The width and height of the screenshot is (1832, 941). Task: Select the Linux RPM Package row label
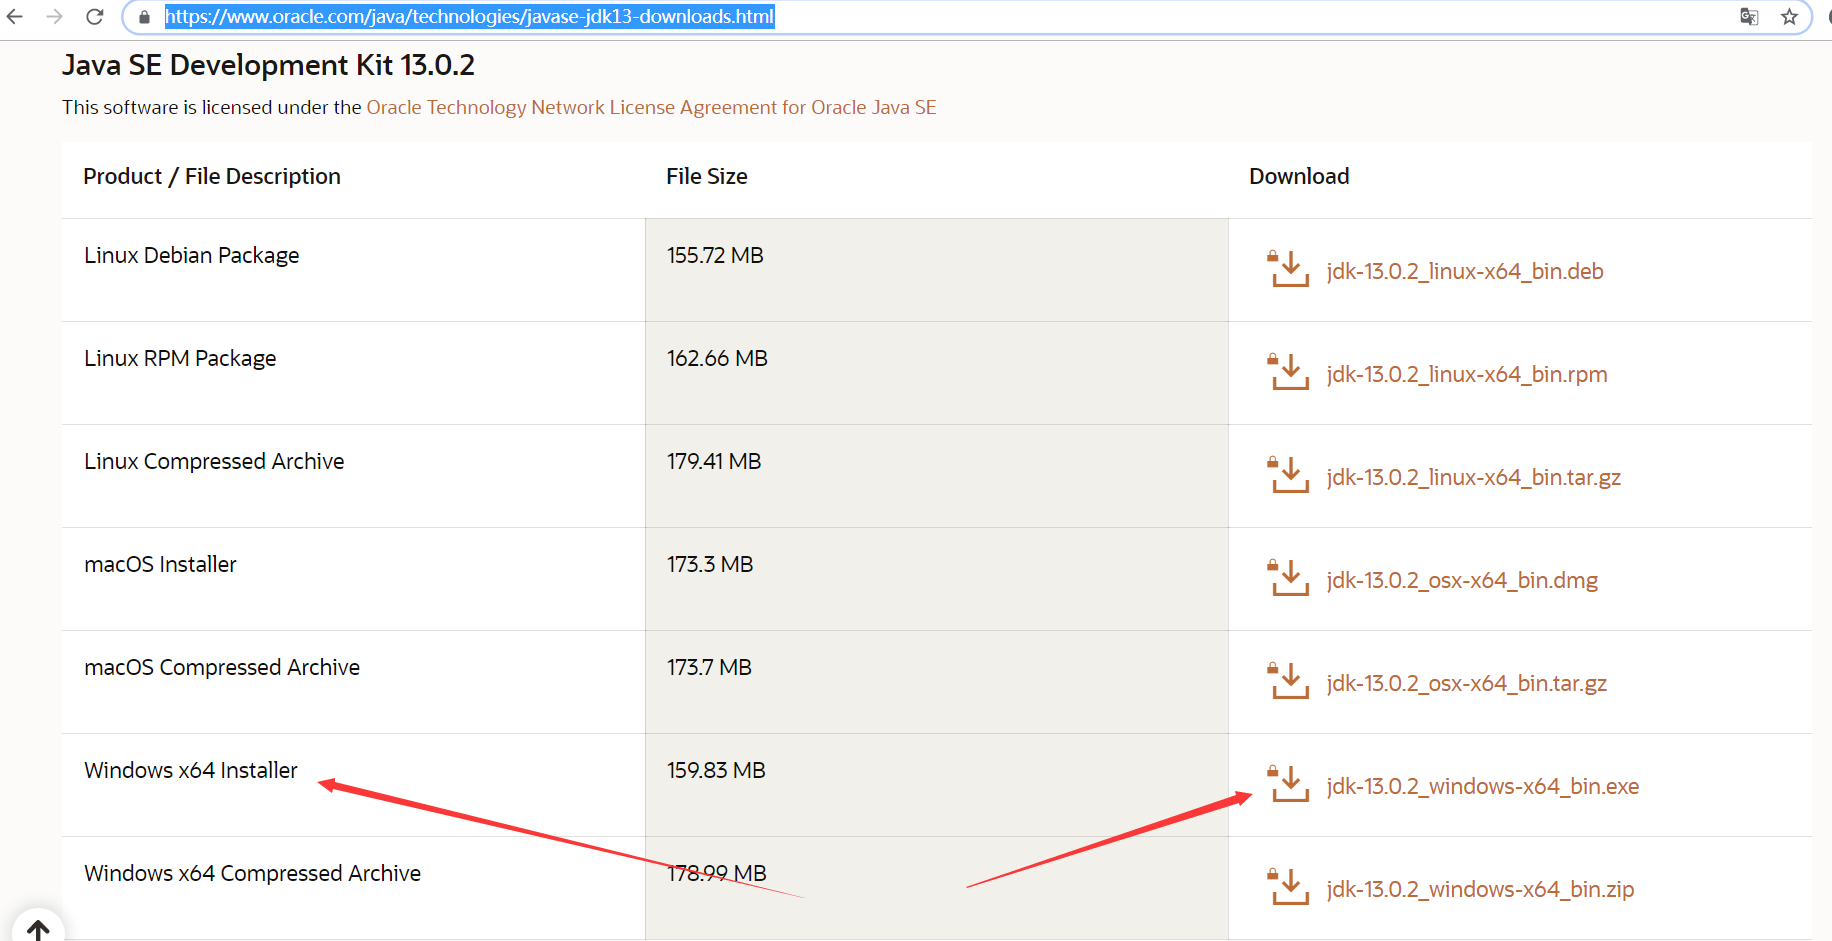click(x=180, y=358)
